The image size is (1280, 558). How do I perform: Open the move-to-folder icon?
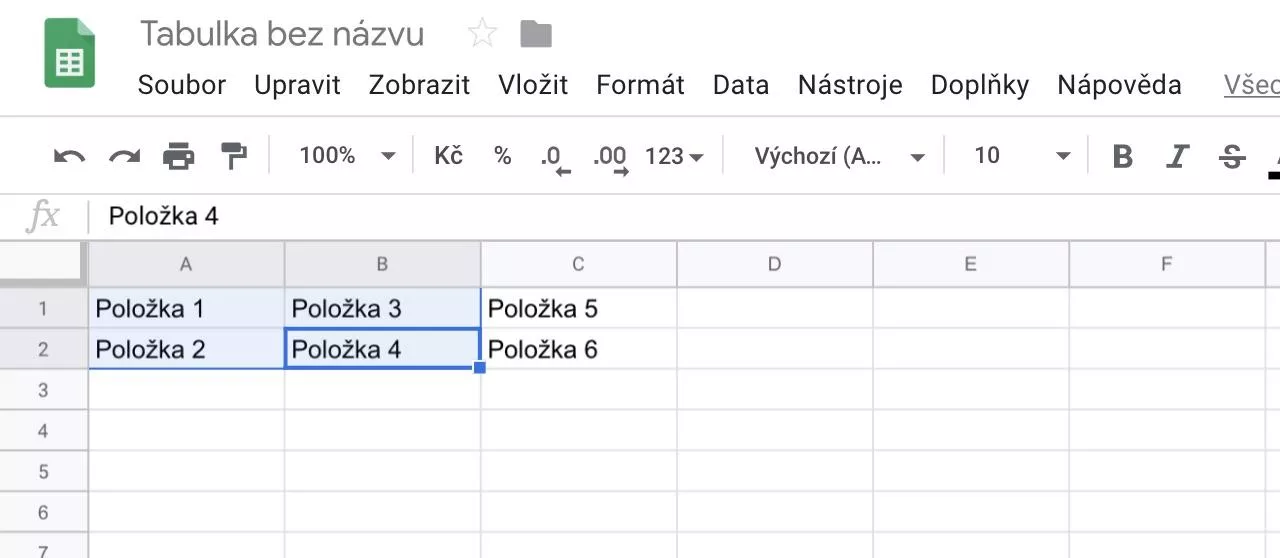point(536,34)
